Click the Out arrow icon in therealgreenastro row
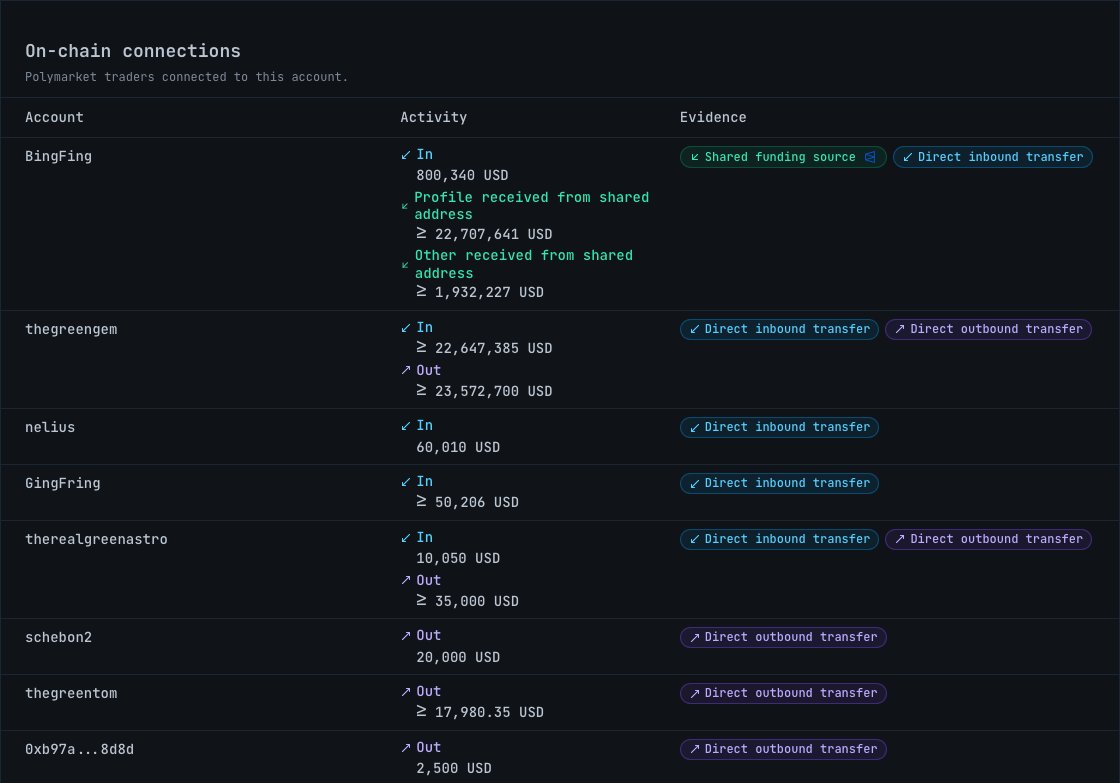Image resolution: width=1120 pixels, height=783 pixels. (x=406, y=580)
